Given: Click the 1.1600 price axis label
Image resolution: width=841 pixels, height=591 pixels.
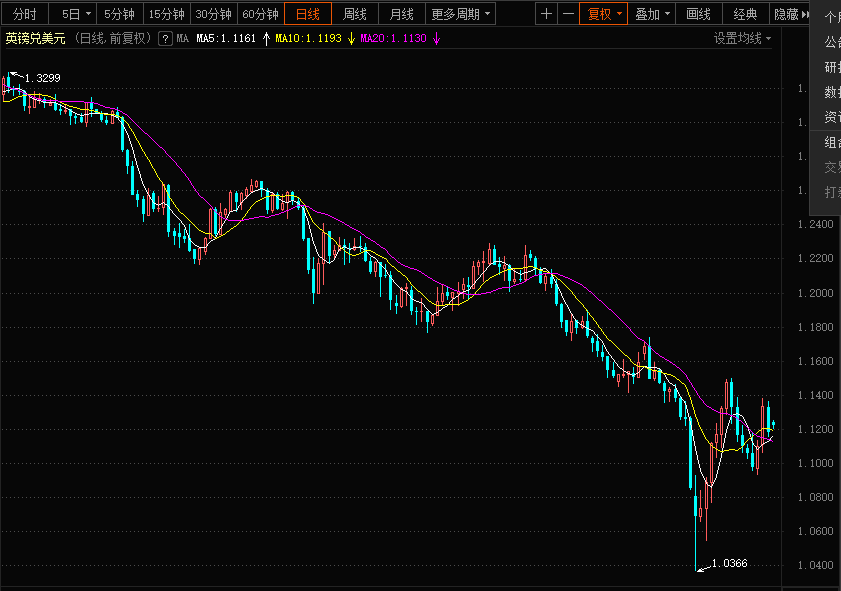Looking at the screenshot, I should (x=816, y=361).
